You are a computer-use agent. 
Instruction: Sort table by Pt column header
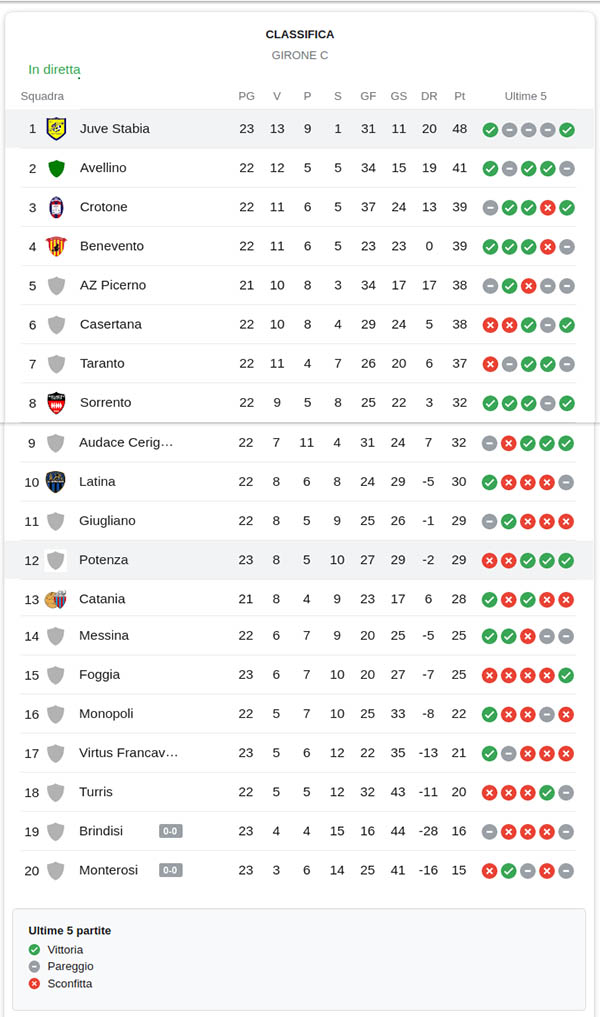(x=459, y=97)
